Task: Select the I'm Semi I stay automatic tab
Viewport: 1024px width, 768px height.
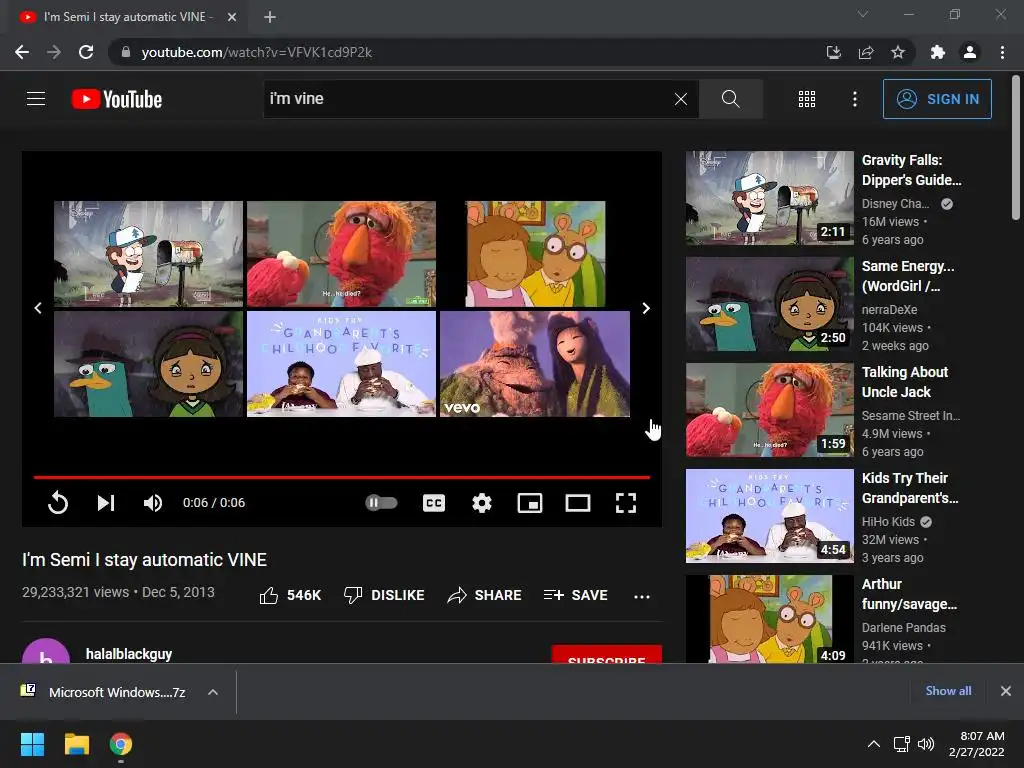Action: pos(127,17)
